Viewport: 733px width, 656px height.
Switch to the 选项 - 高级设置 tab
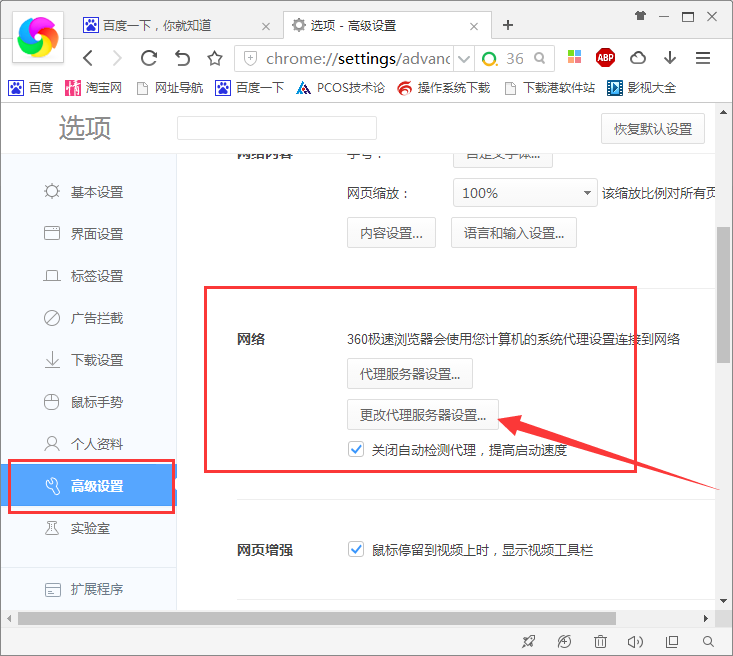coord(387,25)
